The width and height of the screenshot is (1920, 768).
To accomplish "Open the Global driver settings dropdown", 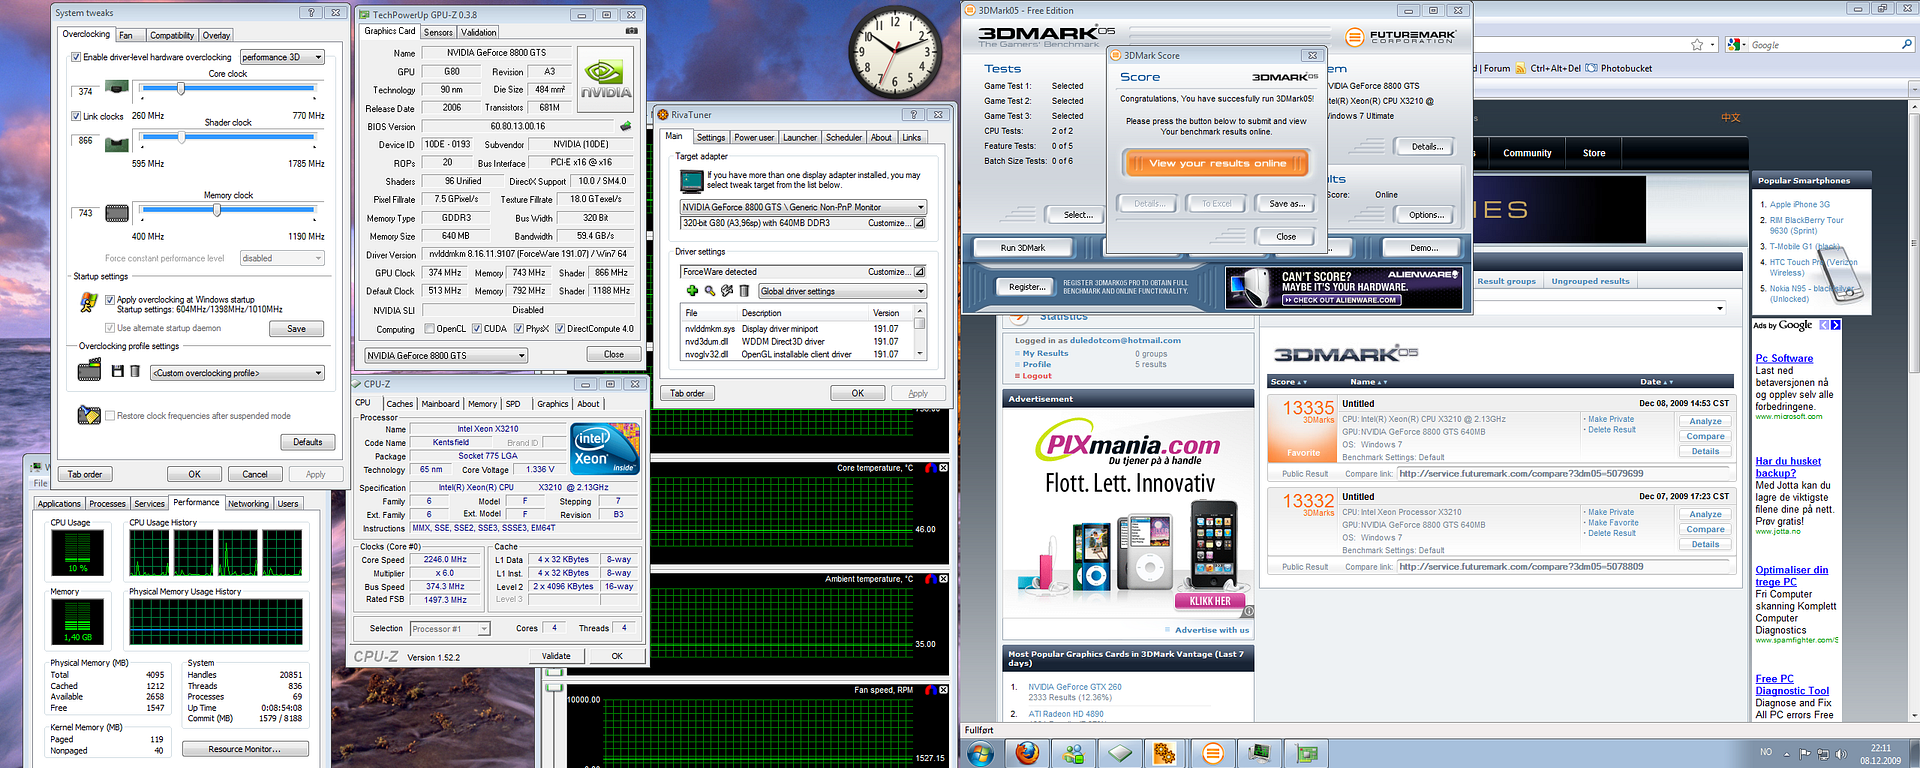I will (842, 291).
